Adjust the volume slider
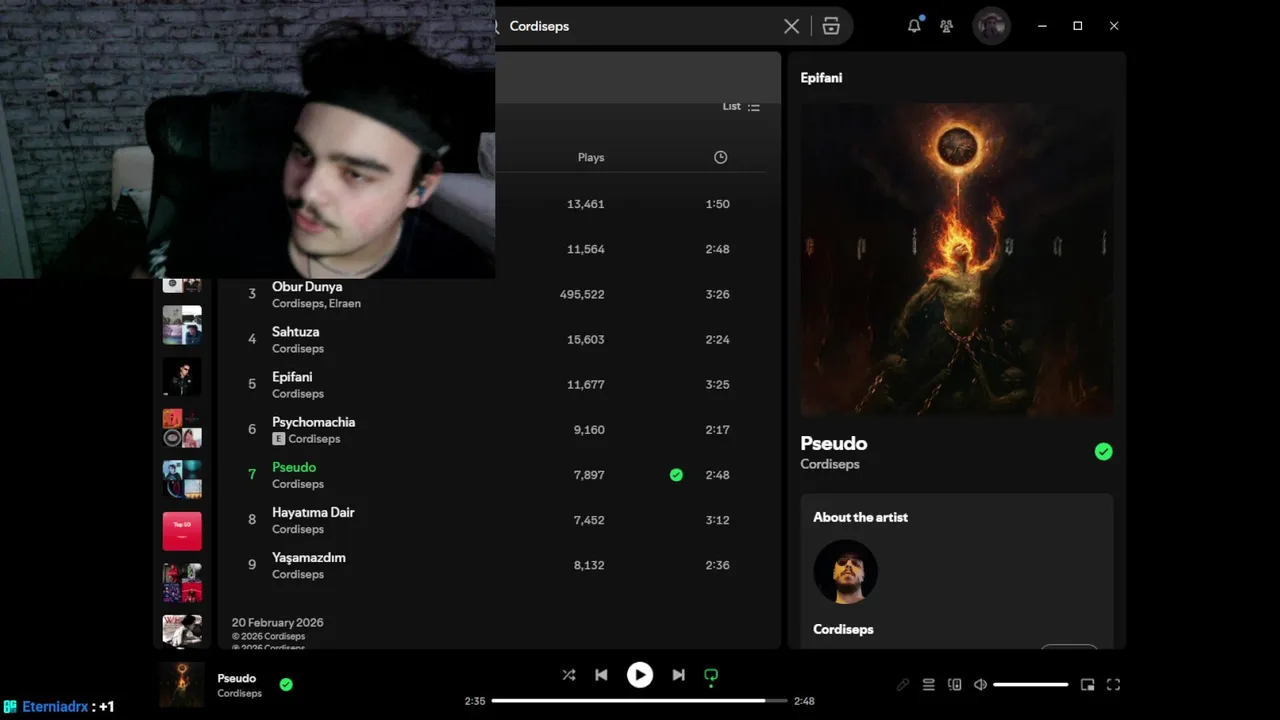The height and width of the screenshot is (720, 1280). (1031, 685)
